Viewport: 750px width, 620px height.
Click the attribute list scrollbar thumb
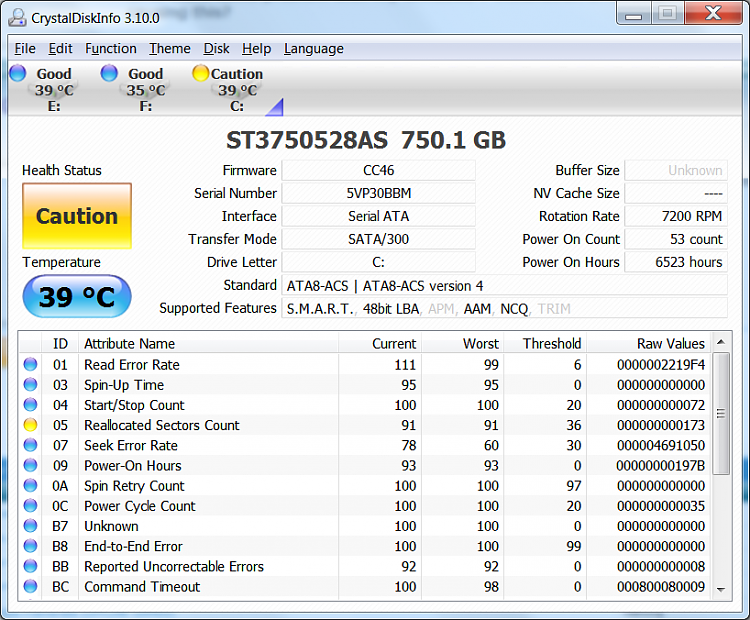pyautogui.click(x=721, y=413)
